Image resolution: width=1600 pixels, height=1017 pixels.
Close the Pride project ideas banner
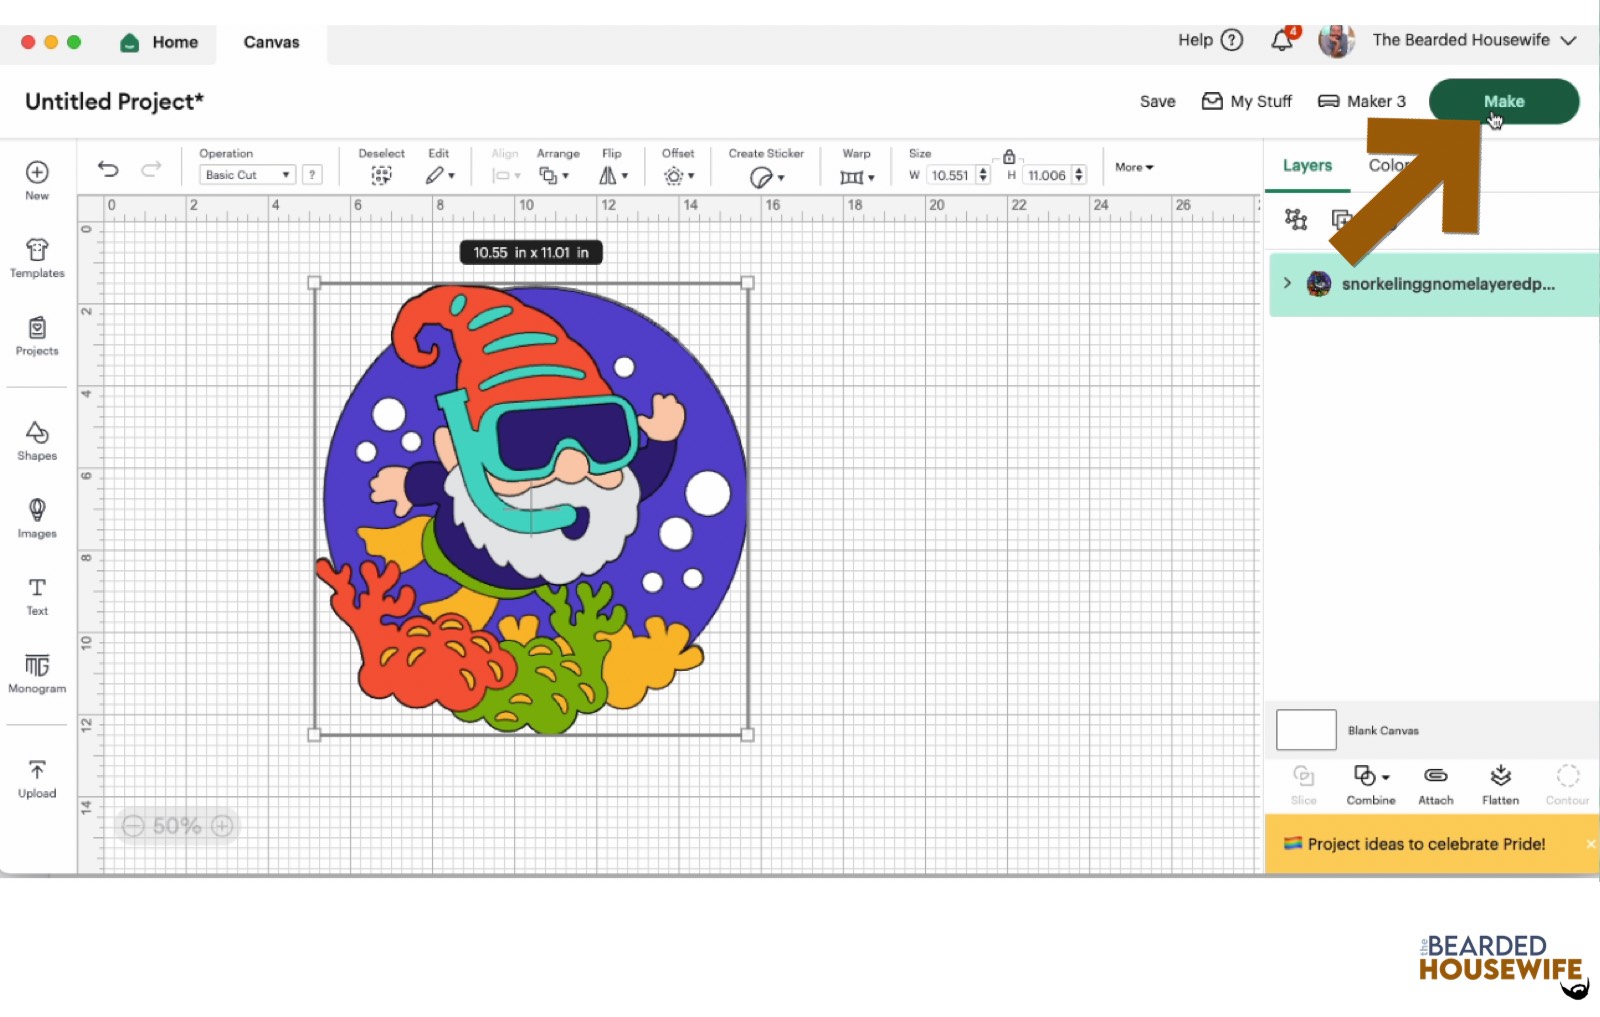click(1590, 844)
